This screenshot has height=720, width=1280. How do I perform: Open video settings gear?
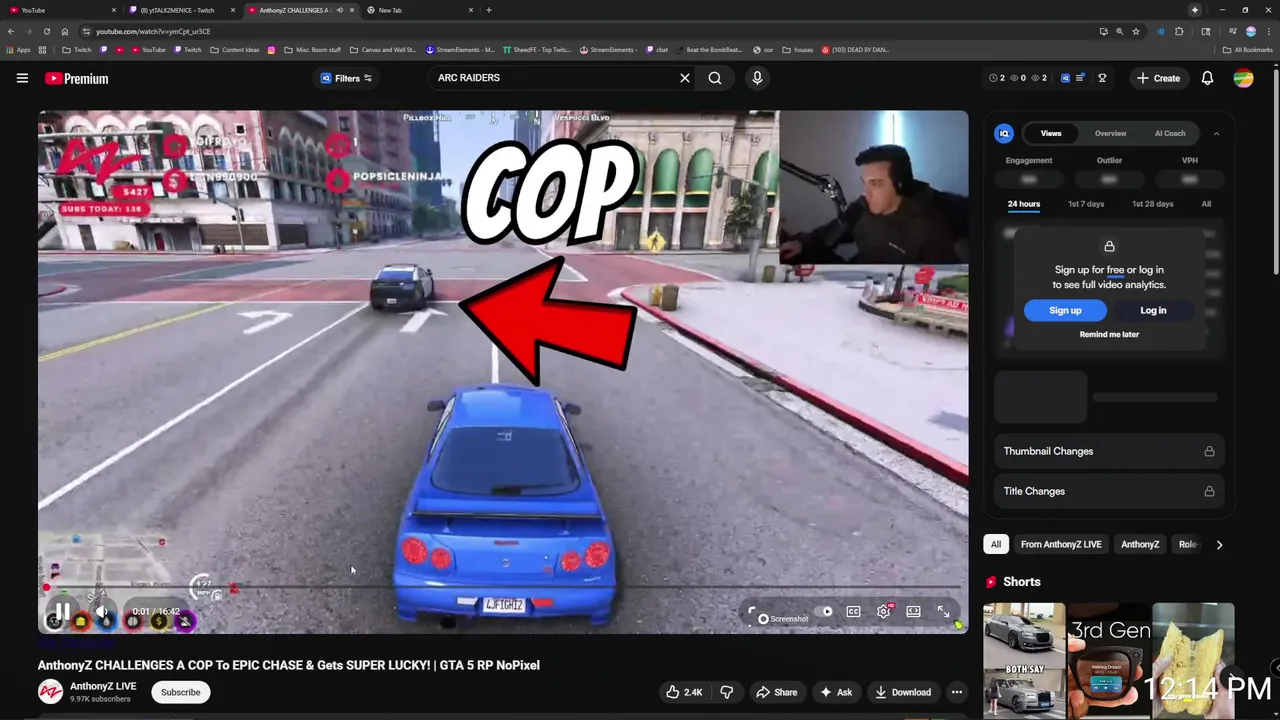tap(884, 611)
